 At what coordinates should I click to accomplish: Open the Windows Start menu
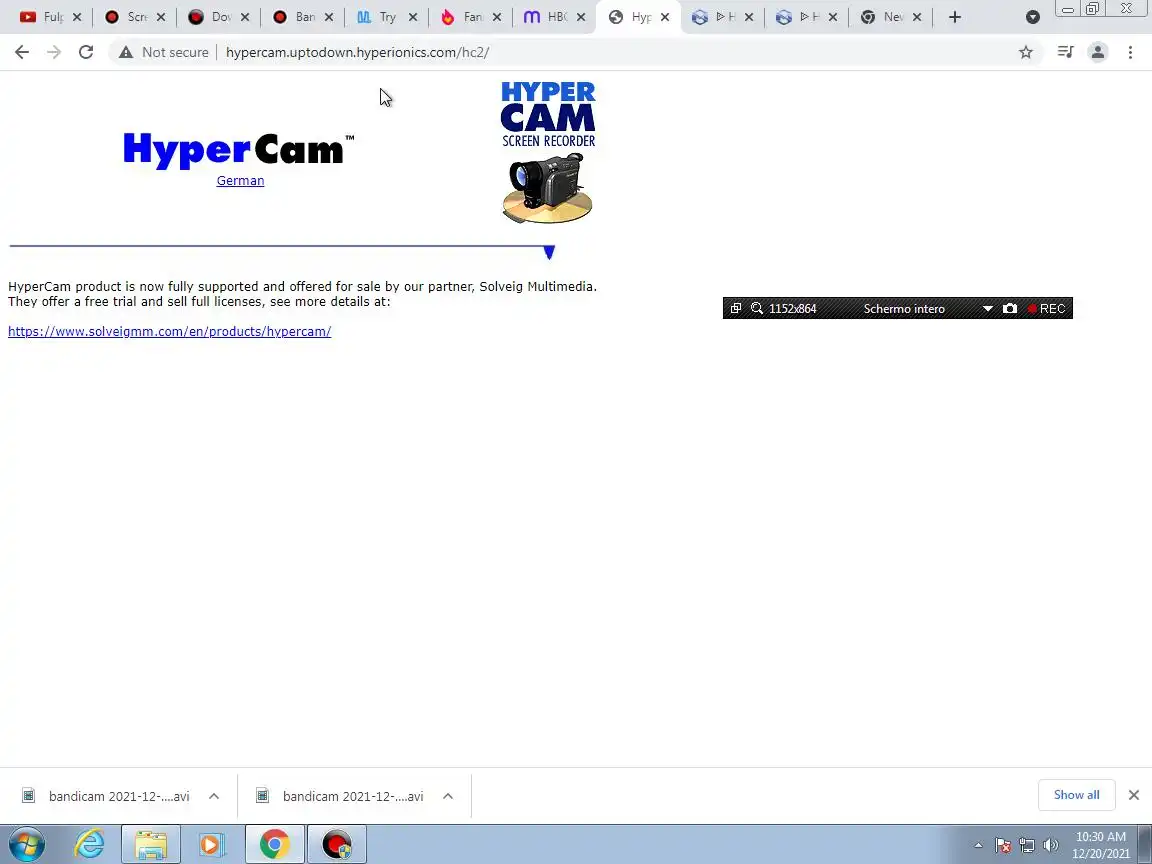click(x=26, y=844)
